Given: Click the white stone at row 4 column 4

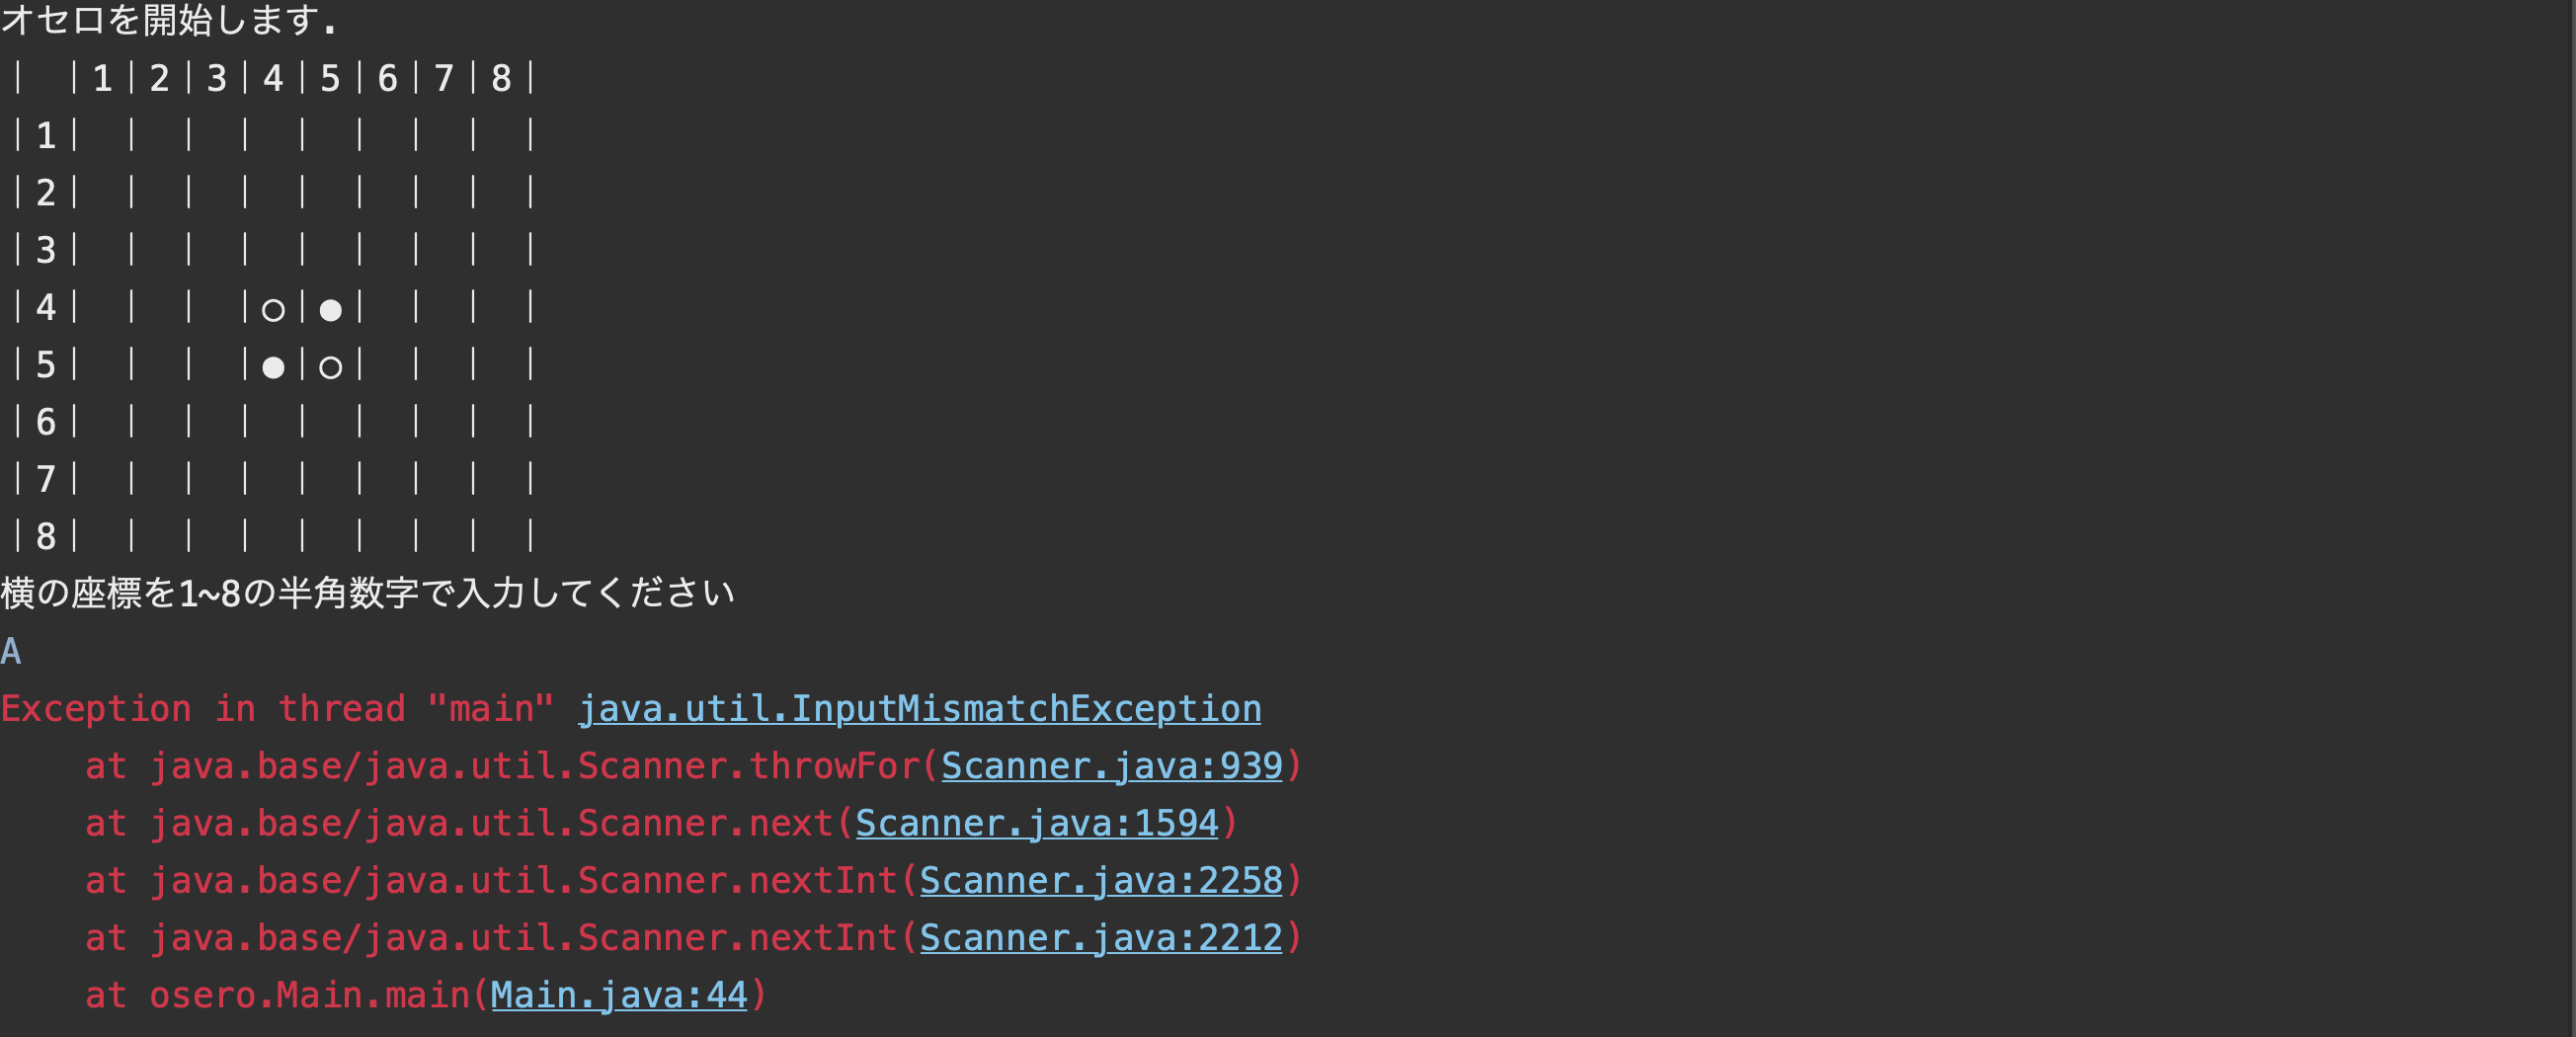Looking at the screenshot, I should (x=273, y=310).
